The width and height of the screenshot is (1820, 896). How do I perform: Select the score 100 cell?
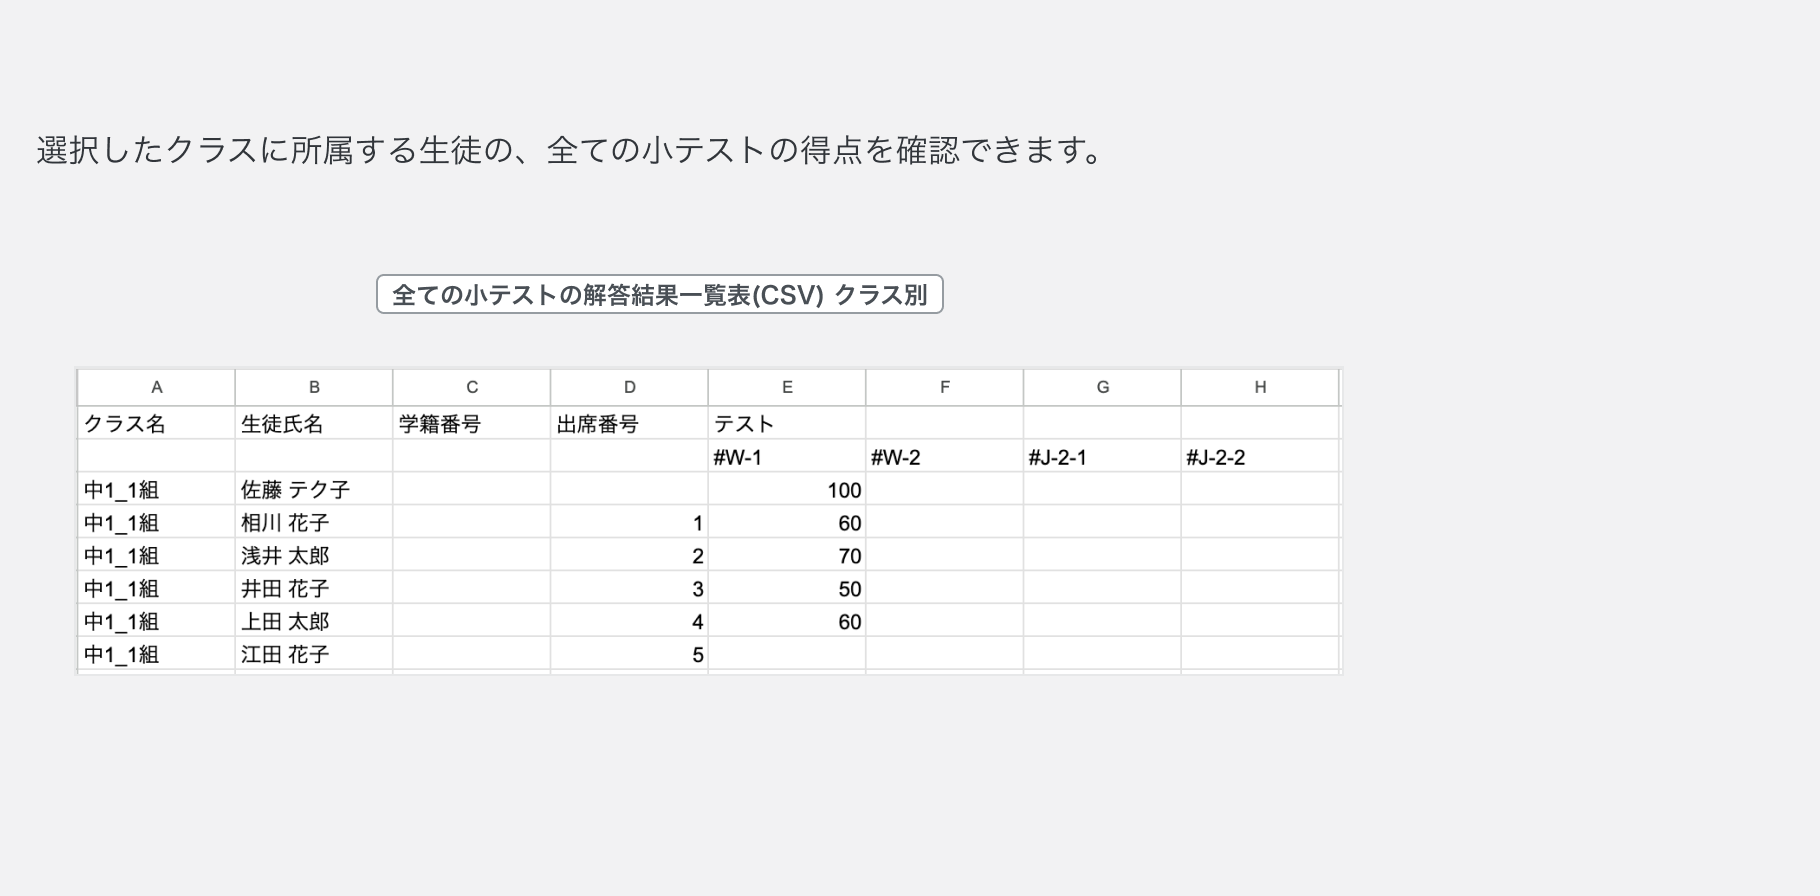click(x=842, y=488)
